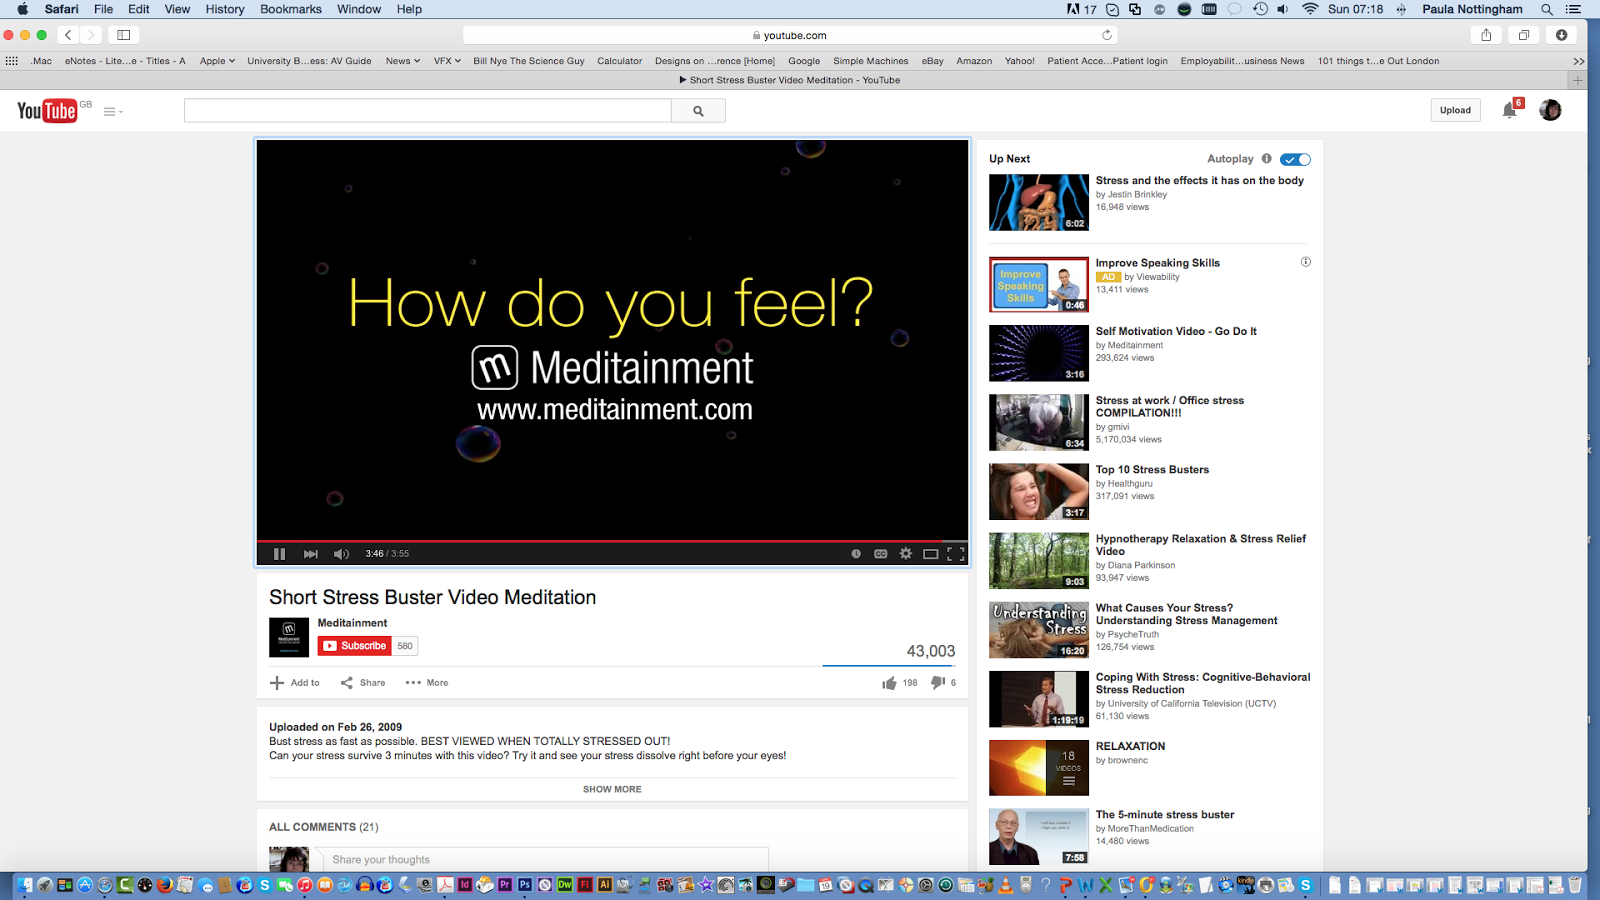The width and height of the screenshot is (1600, 900).
Task: Open the Apple menu
Action: click(22, 9)
